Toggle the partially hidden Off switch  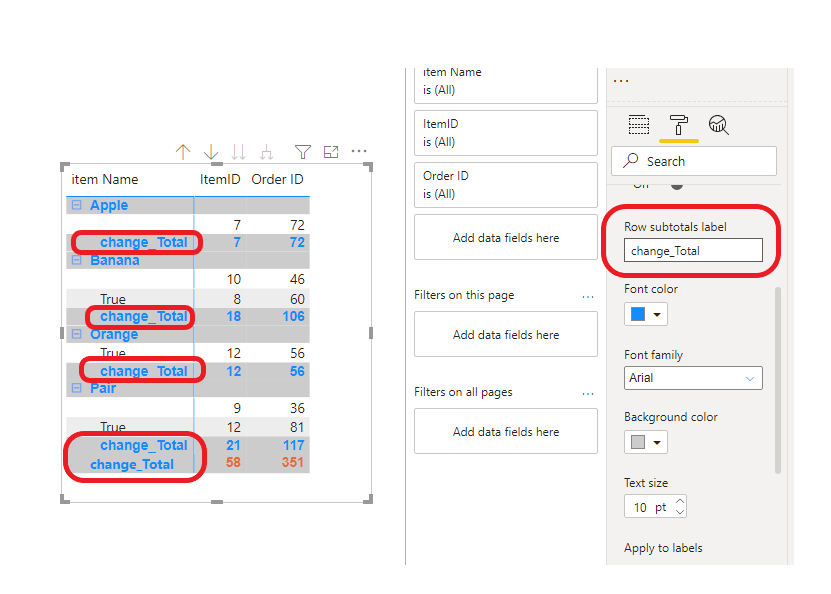pyautogui.click(x=677, y=185)
